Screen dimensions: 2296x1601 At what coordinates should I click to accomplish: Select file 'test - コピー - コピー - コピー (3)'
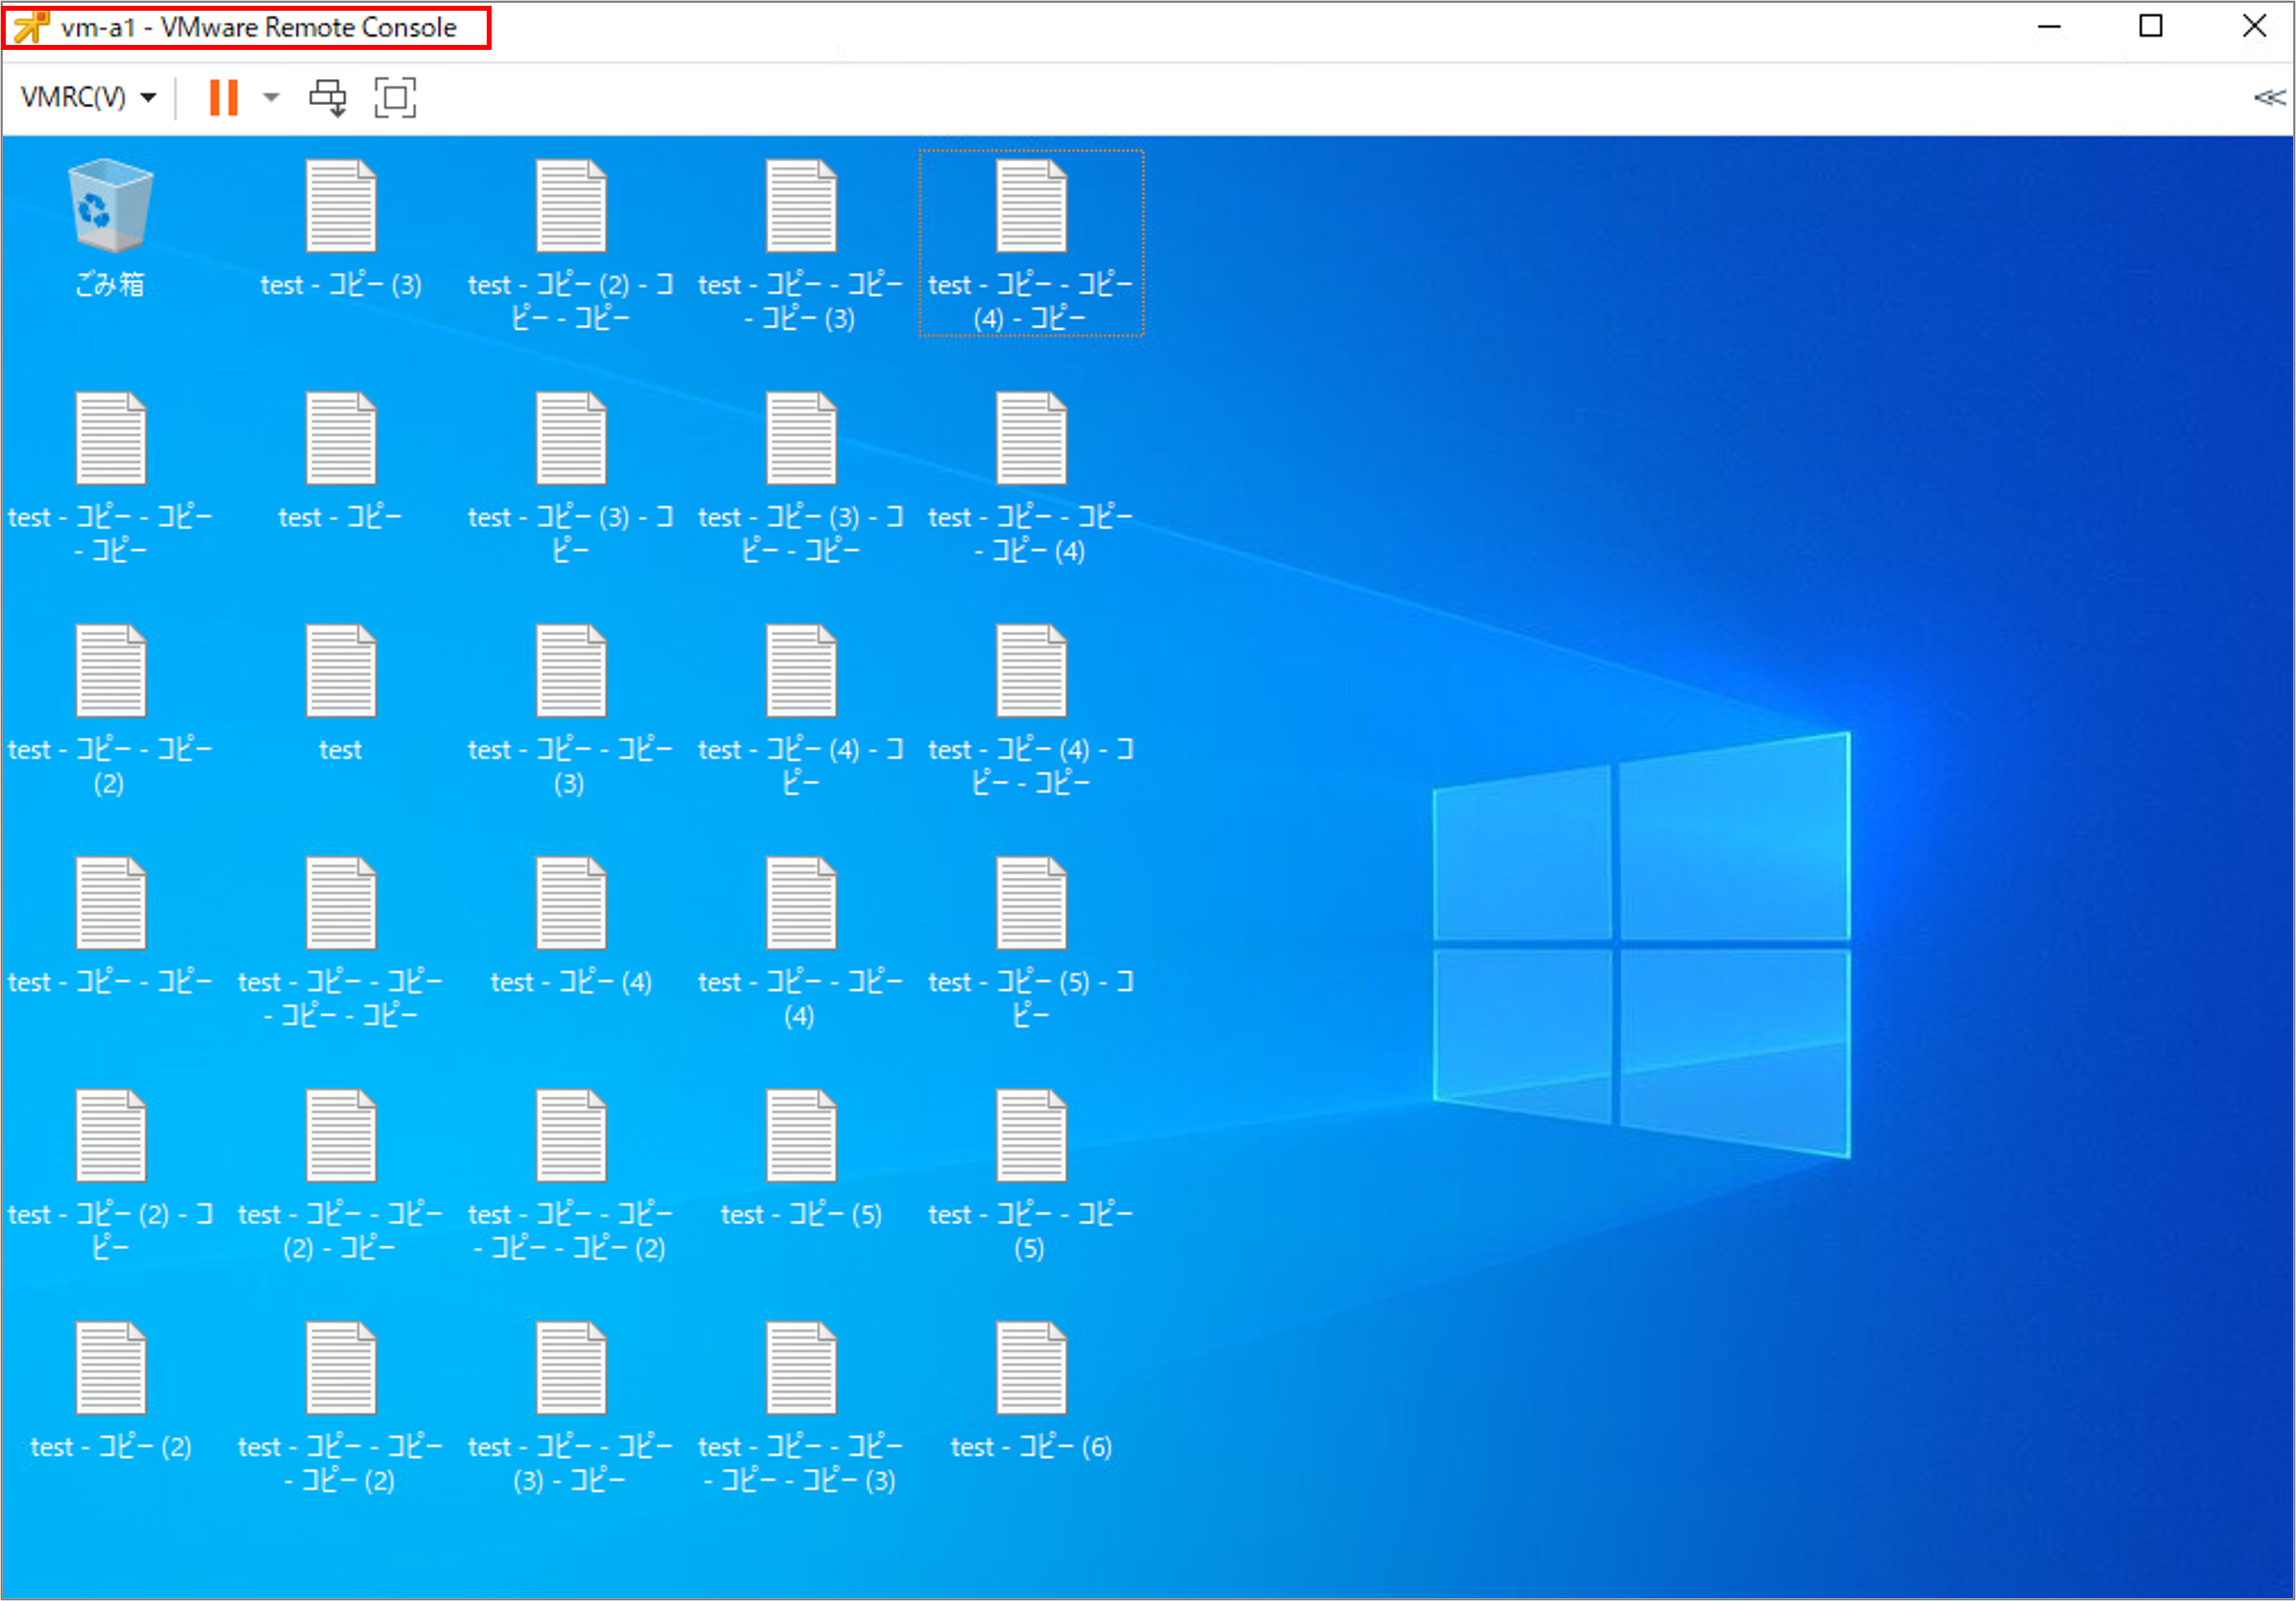pos(801,245)
